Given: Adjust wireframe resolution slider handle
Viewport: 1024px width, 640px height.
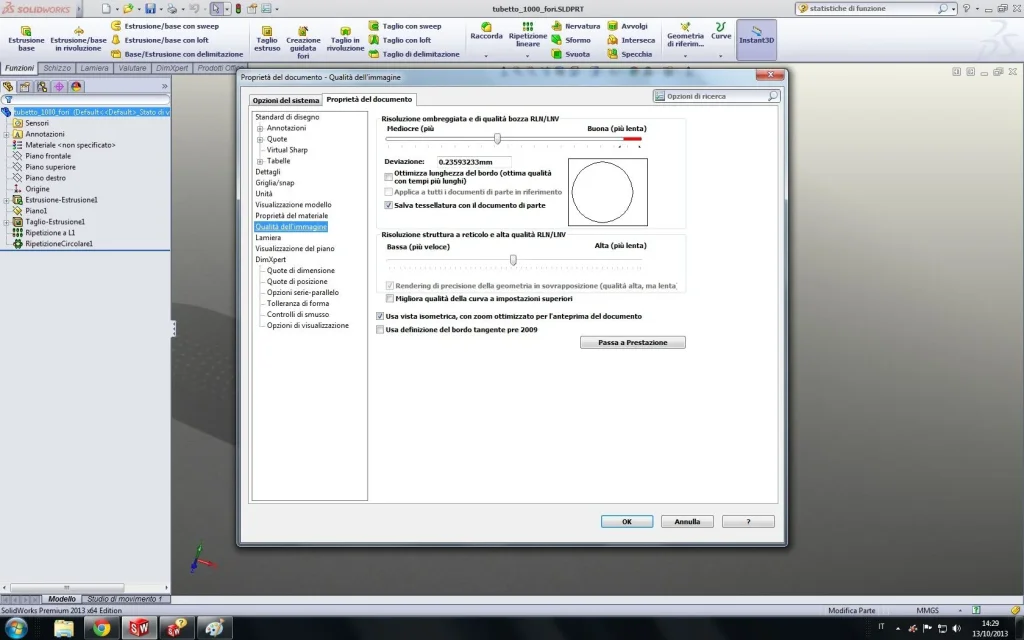Looking at the screenshot, I should click(513, 260).
